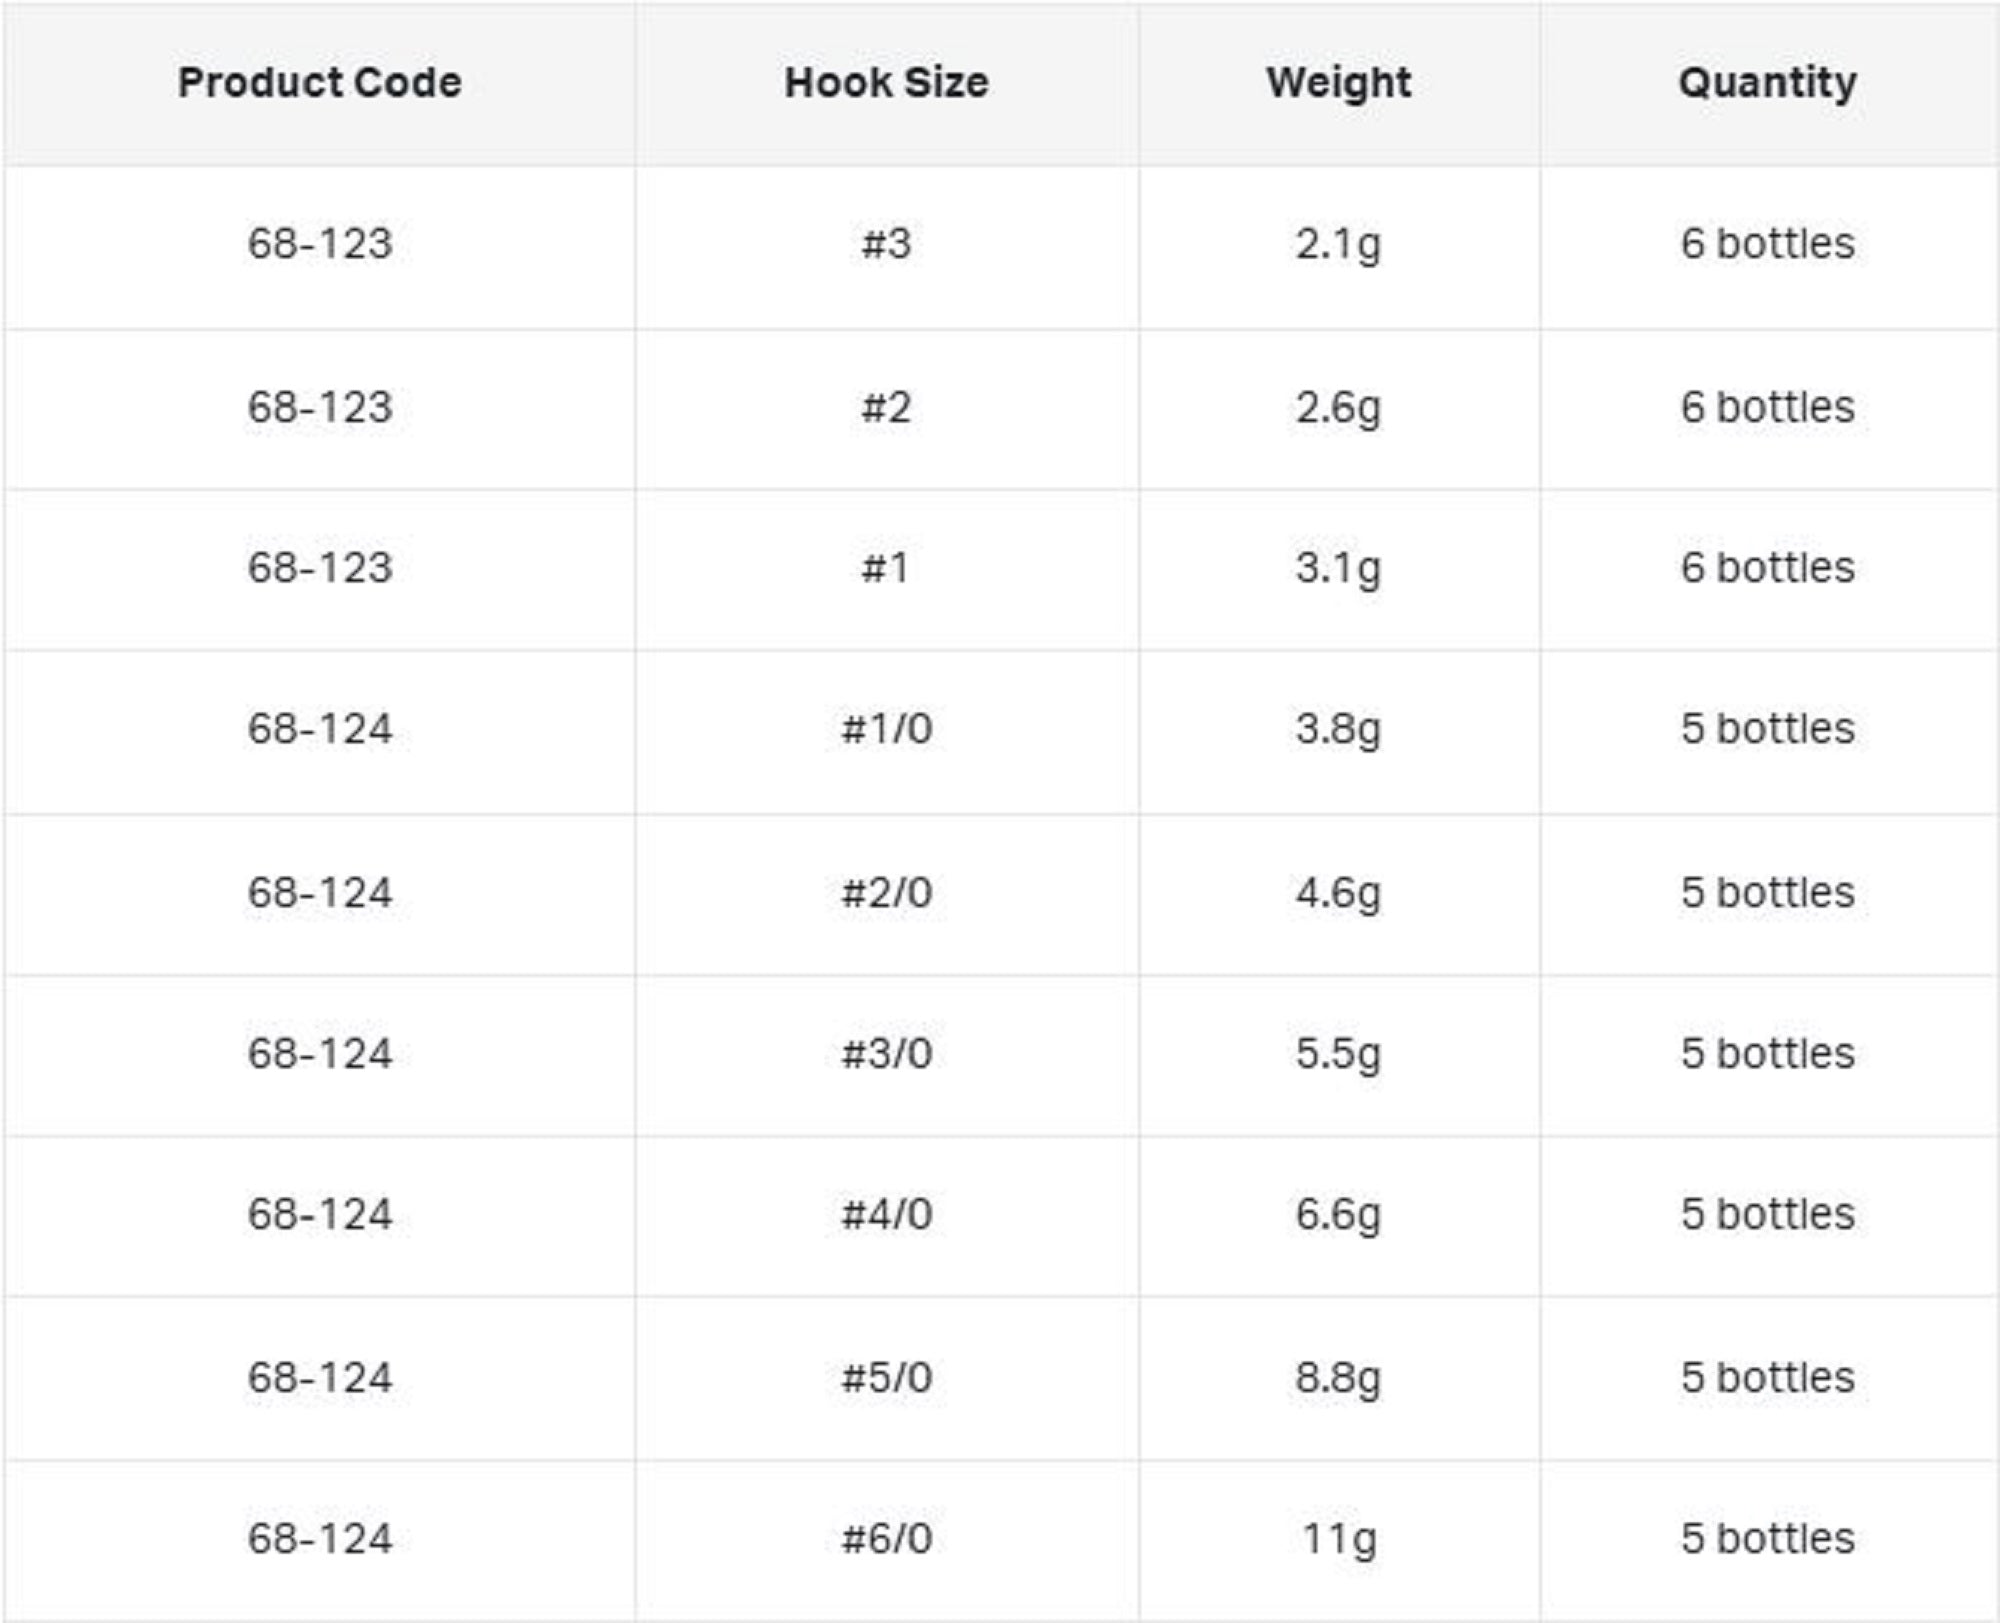The height and width of the screenshot is (1623, 2000).
Task: Click the Product Code column header
Action: coord(320,83)
